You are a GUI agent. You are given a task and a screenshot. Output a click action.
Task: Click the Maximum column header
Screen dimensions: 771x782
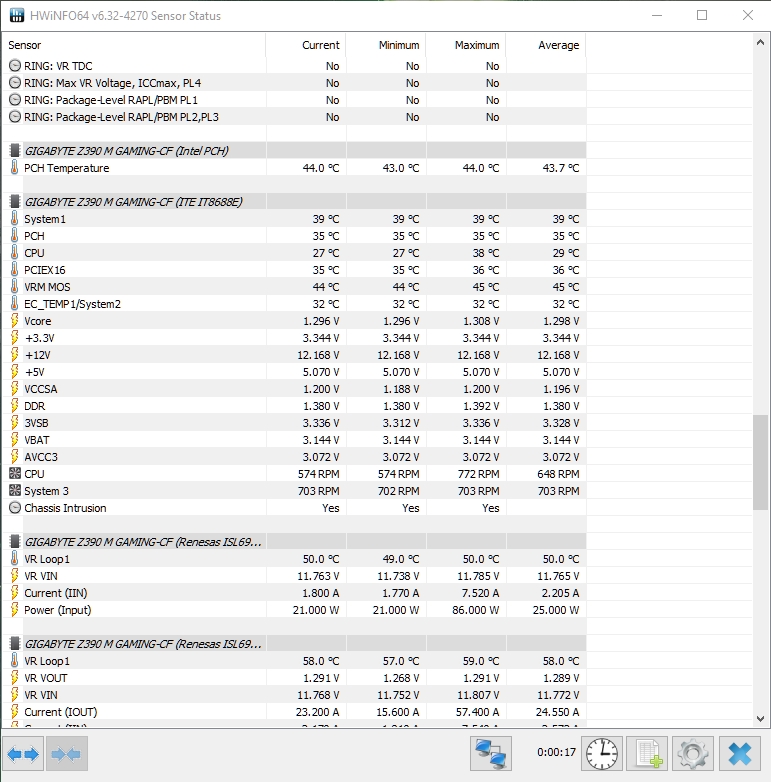[466, 45]
